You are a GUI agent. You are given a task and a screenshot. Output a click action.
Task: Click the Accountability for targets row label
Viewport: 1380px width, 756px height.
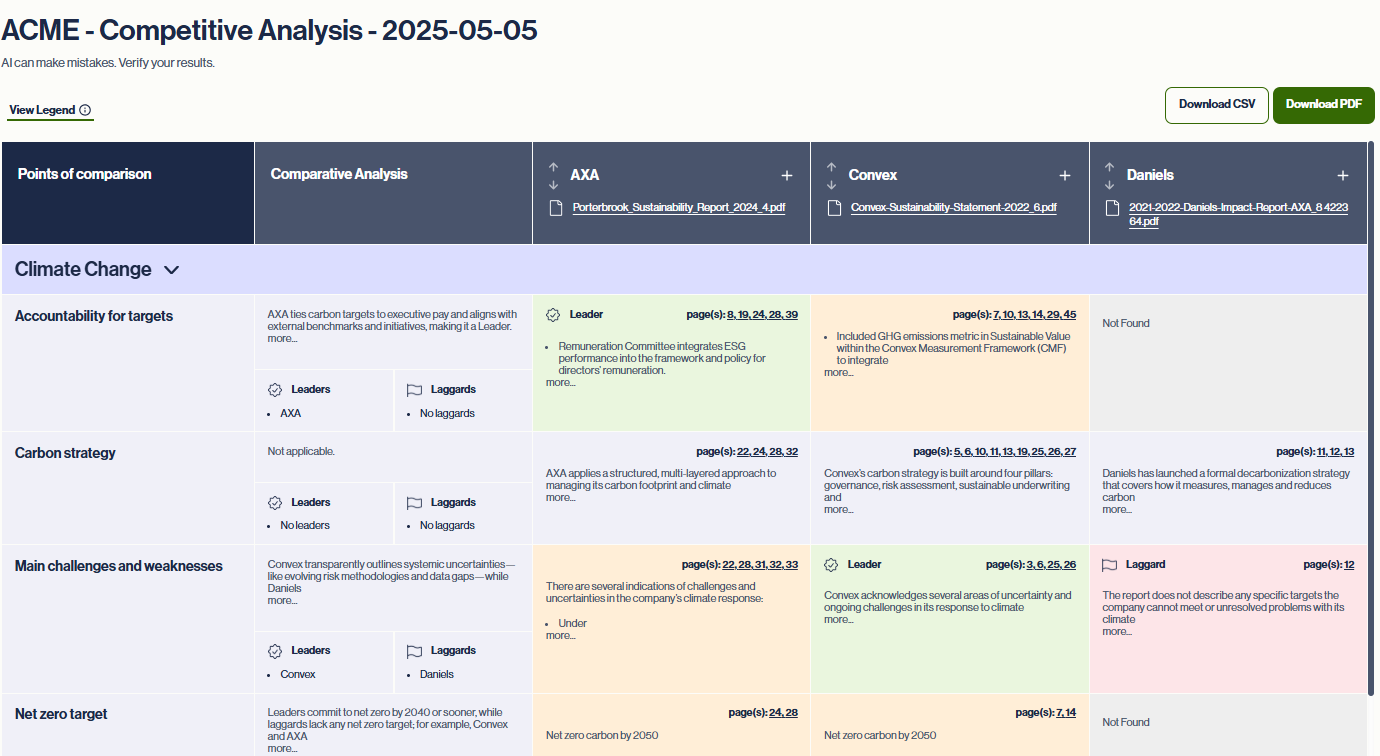pos(94,316)
